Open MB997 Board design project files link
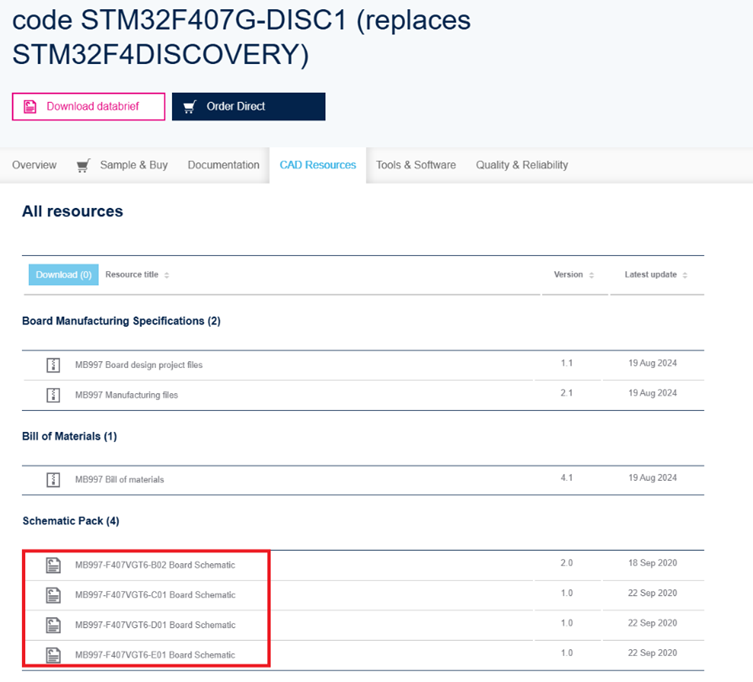Screen dimensions: 753x682 [x=139, y=365]
